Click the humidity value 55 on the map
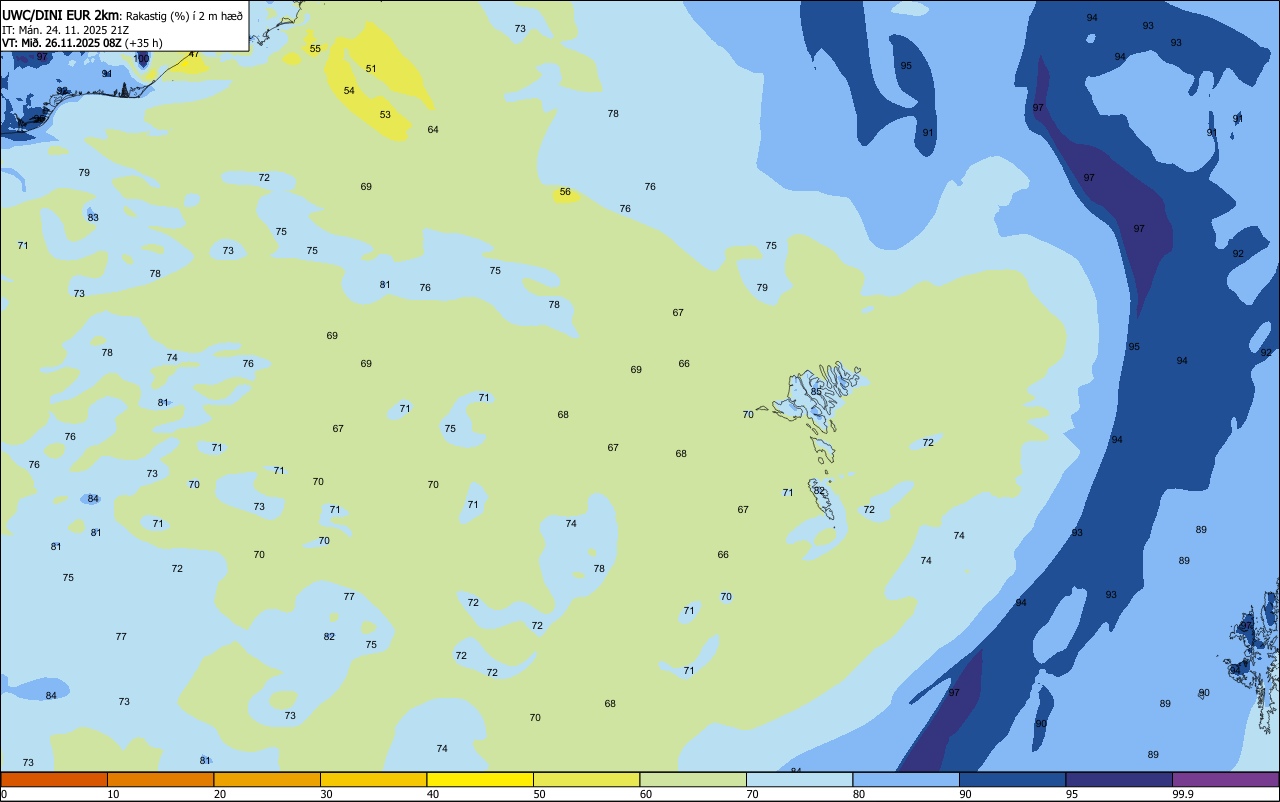Viewport: 1280px width, 802px height. pos(315,49)
